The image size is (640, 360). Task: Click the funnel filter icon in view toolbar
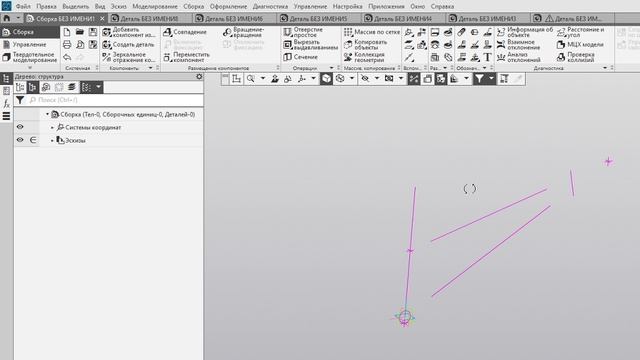pyautogui.click(x=479, y=79)
